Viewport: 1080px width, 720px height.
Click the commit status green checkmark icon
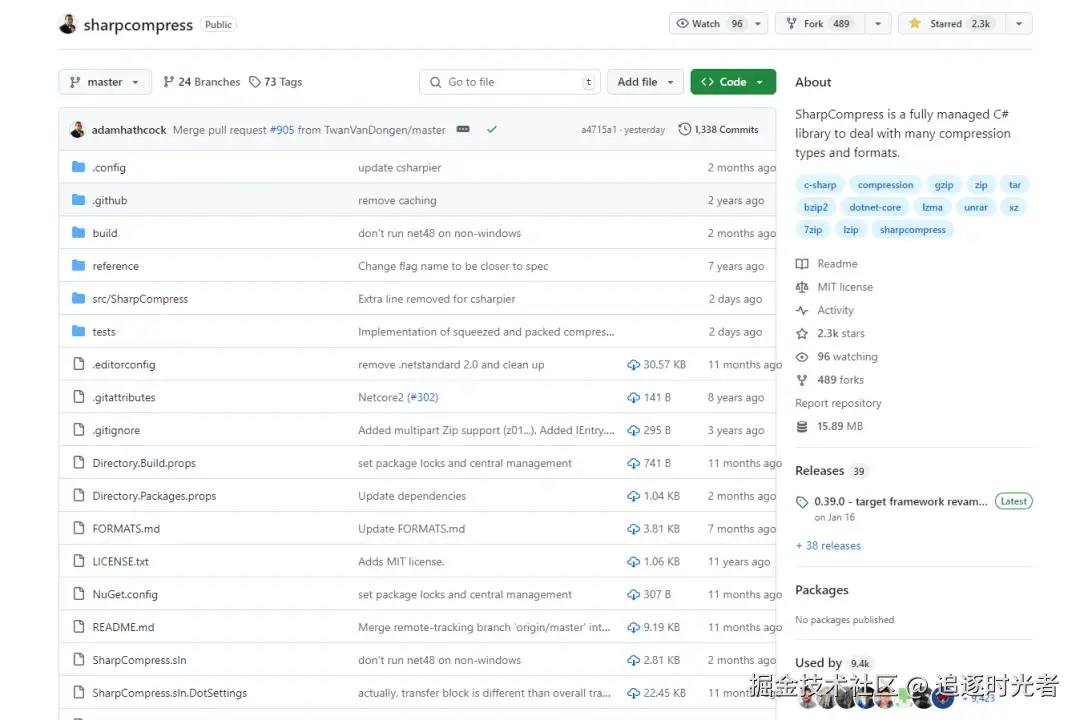[x=491, y=130]
